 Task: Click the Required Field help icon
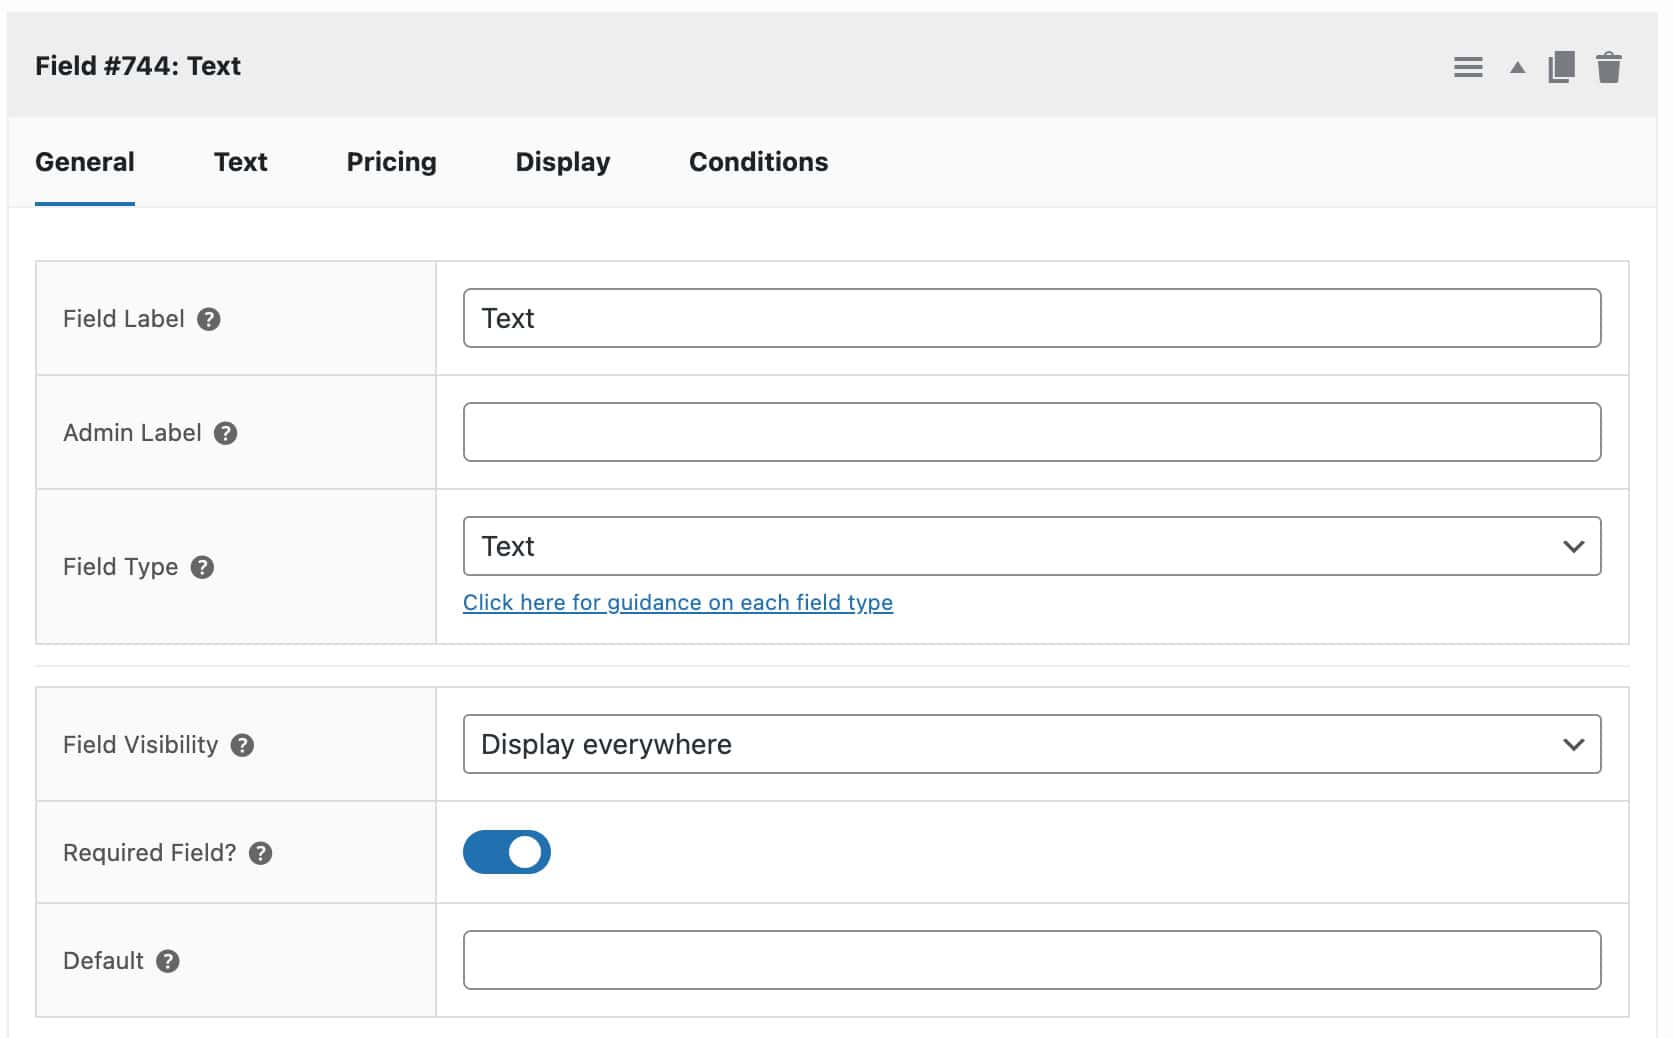pos(262,853)
